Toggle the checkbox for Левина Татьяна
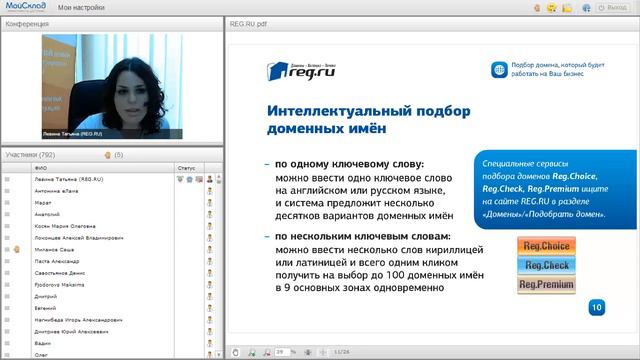The height and width of the screenshot is (360, 640). click(7, 179)
